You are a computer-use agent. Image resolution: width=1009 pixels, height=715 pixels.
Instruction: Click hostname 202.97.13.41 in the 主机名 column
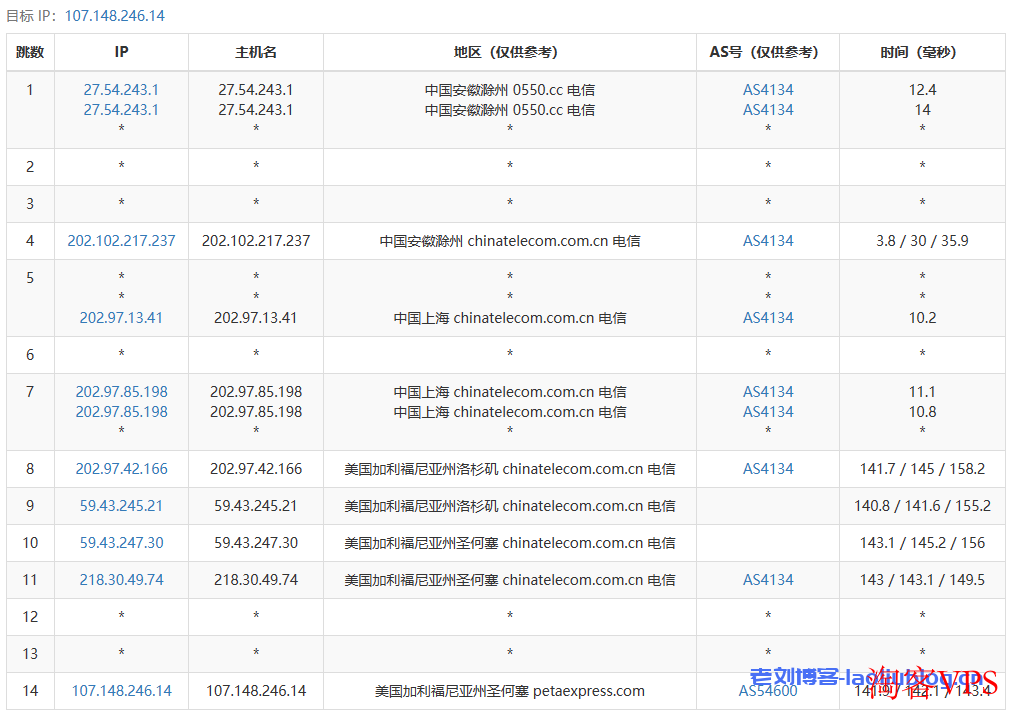click(x=255, y=317)
